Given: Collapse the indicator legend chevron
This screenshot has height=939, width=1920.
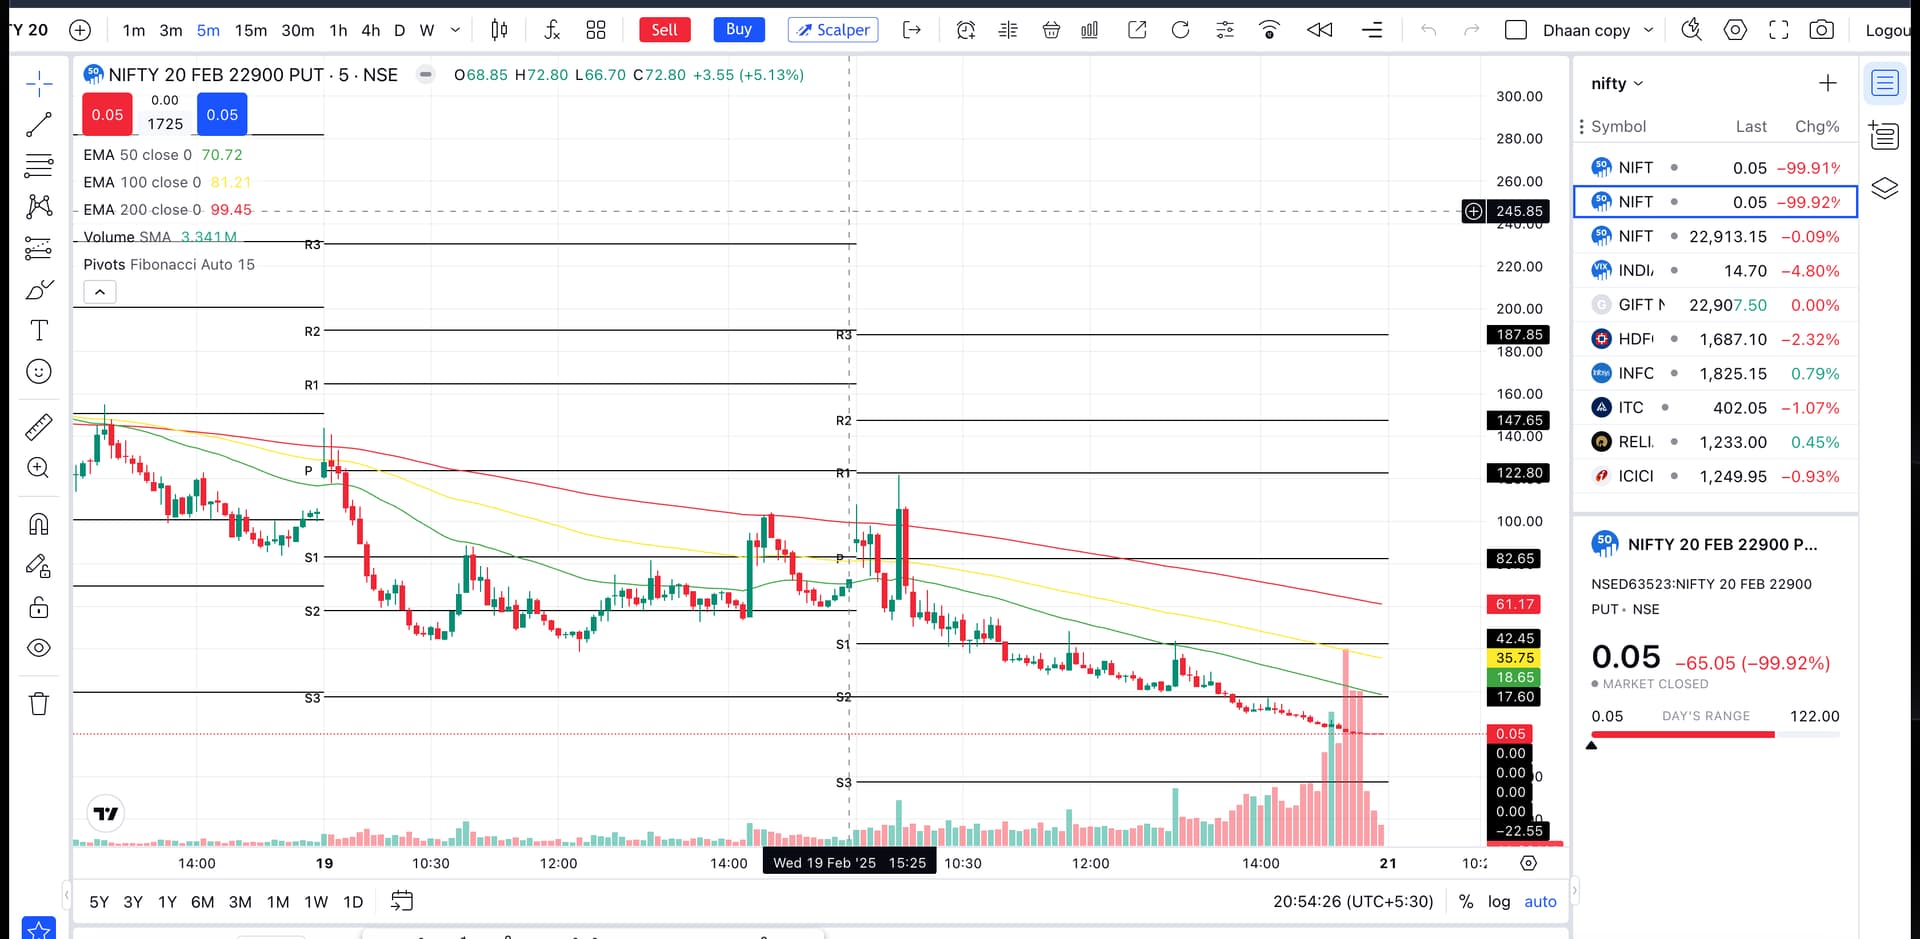Looking at the screenshot, I should [100, 292].
